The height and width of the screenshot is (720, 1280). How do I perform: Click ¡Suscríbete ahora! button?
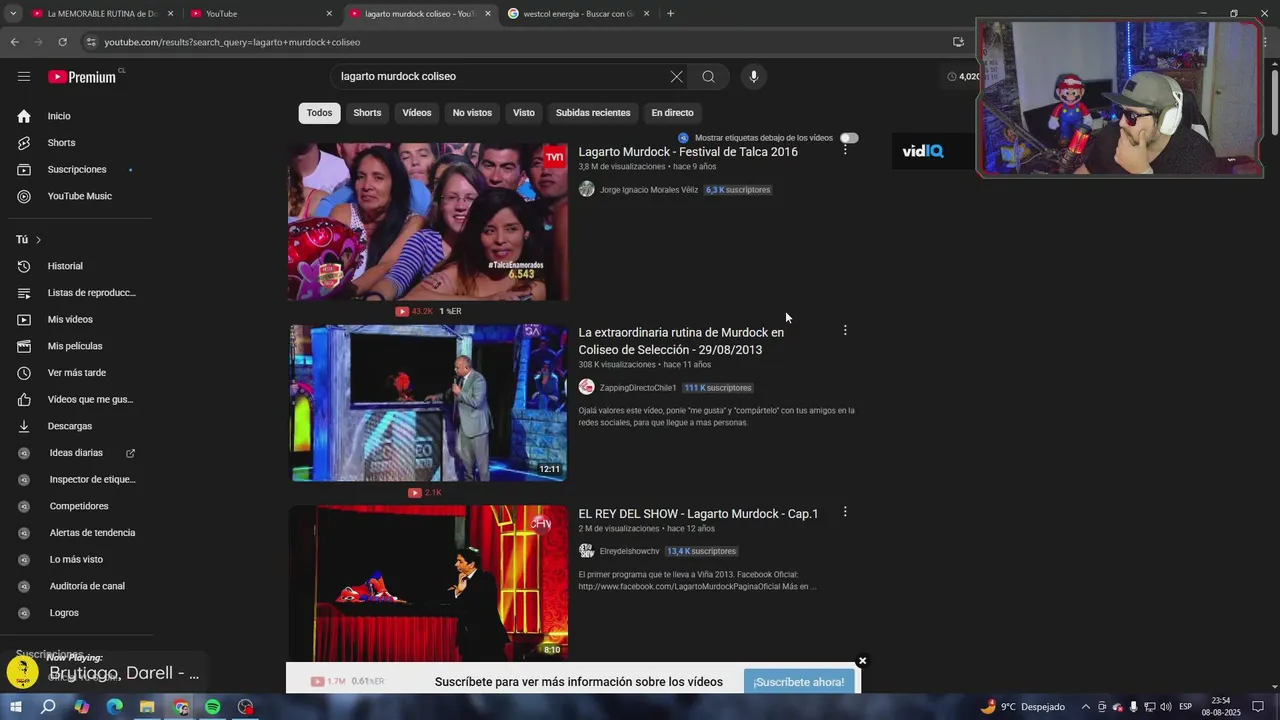(799, 682)
